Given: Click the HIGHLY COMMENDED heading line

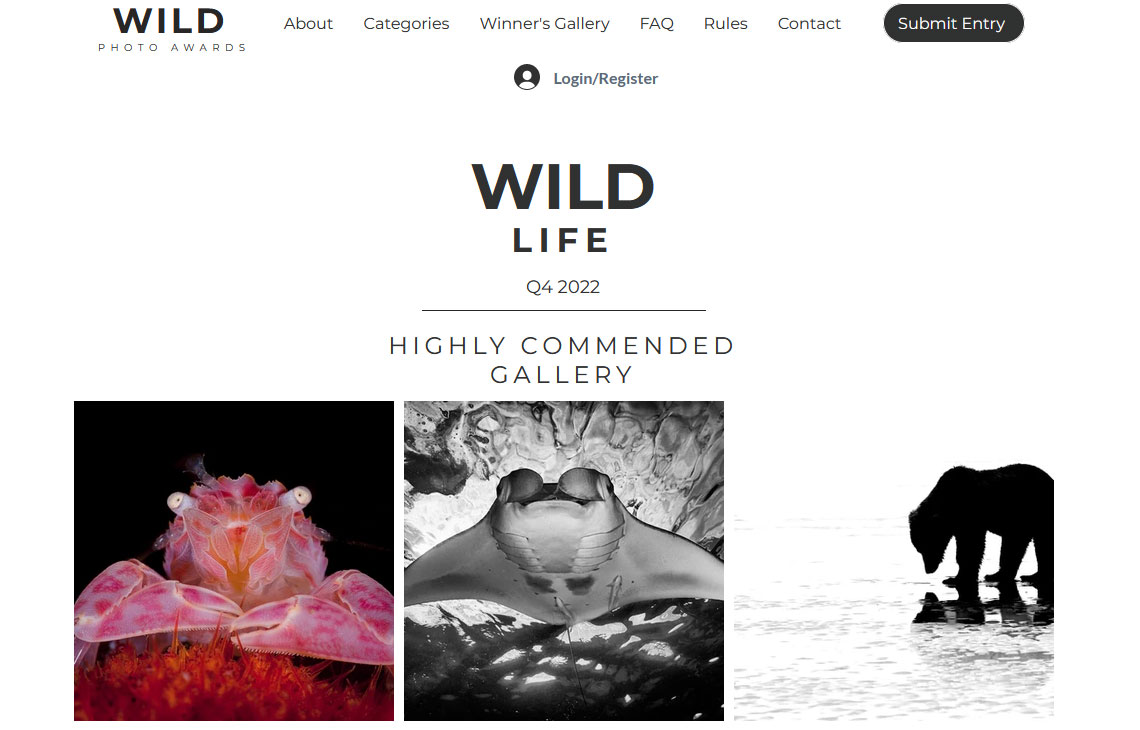Looking at the screenshot, I should point(562,345).
